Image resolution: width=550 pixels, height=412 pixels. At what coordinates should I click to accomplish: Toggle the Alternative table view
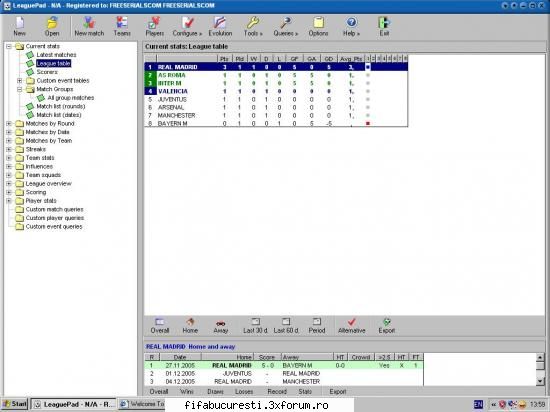351,326
